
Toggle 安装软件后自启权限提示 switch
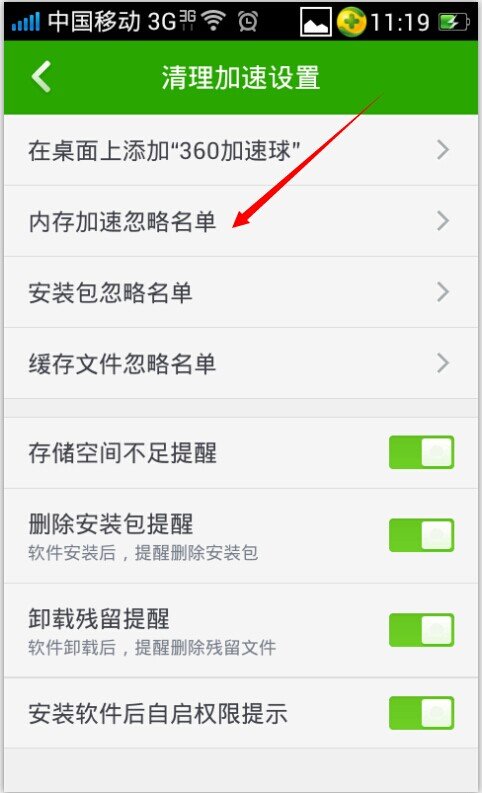[421, 713]
